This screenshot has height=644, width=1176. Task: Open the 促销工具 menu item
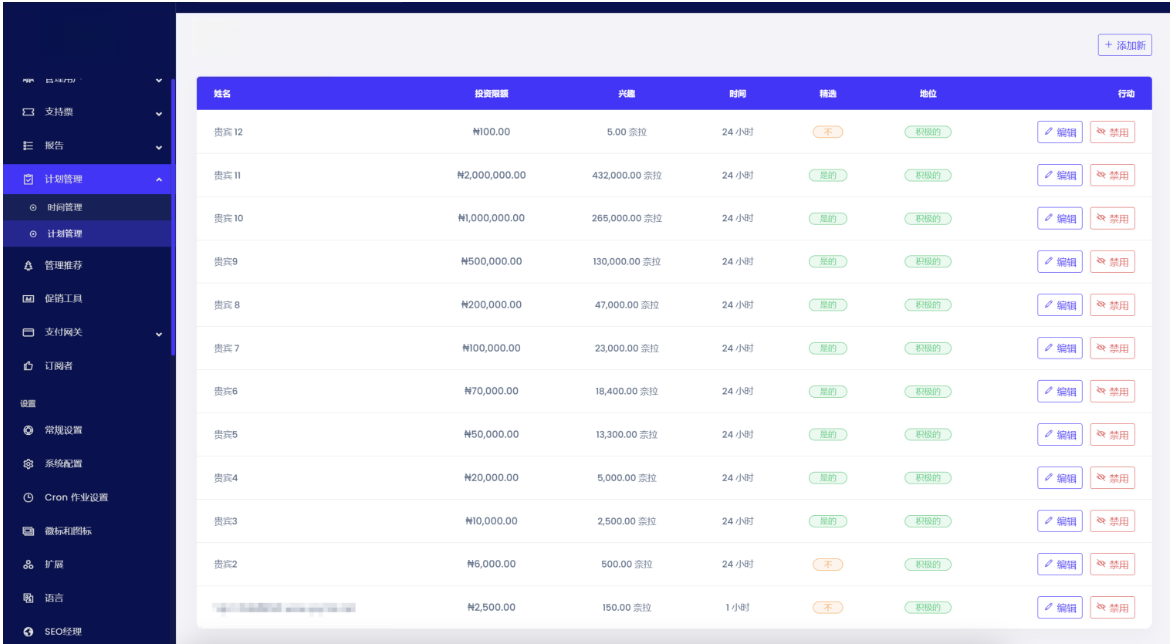pyautogui.click(x=87, y=298)
